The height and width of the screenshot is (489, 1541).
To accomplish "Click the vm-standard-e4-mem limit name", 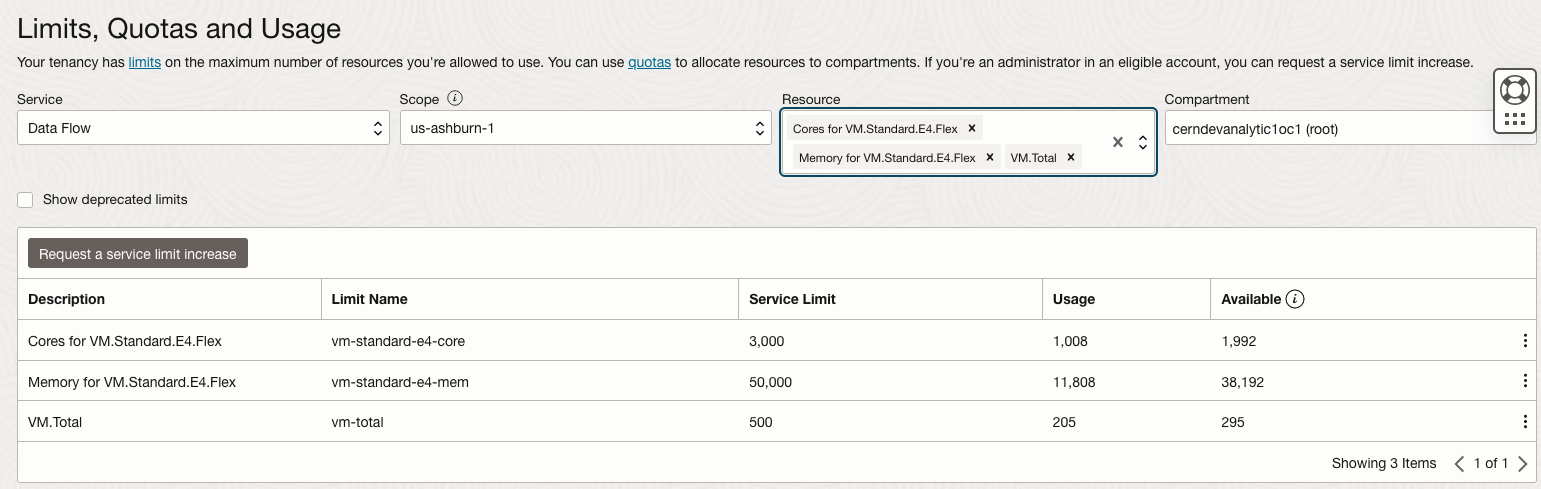I will 400,381.
